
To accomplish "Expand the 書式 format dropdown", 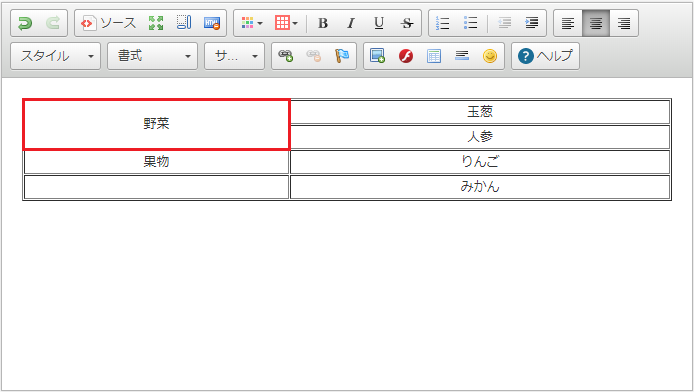I will coord(153,56).
